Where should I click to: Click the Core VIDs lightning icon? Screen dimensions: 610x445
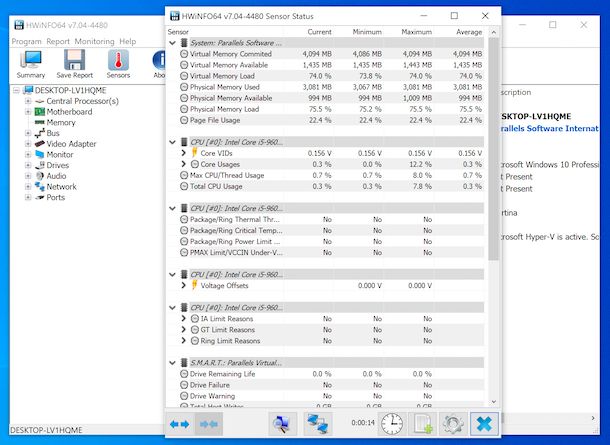coord(195,153)
